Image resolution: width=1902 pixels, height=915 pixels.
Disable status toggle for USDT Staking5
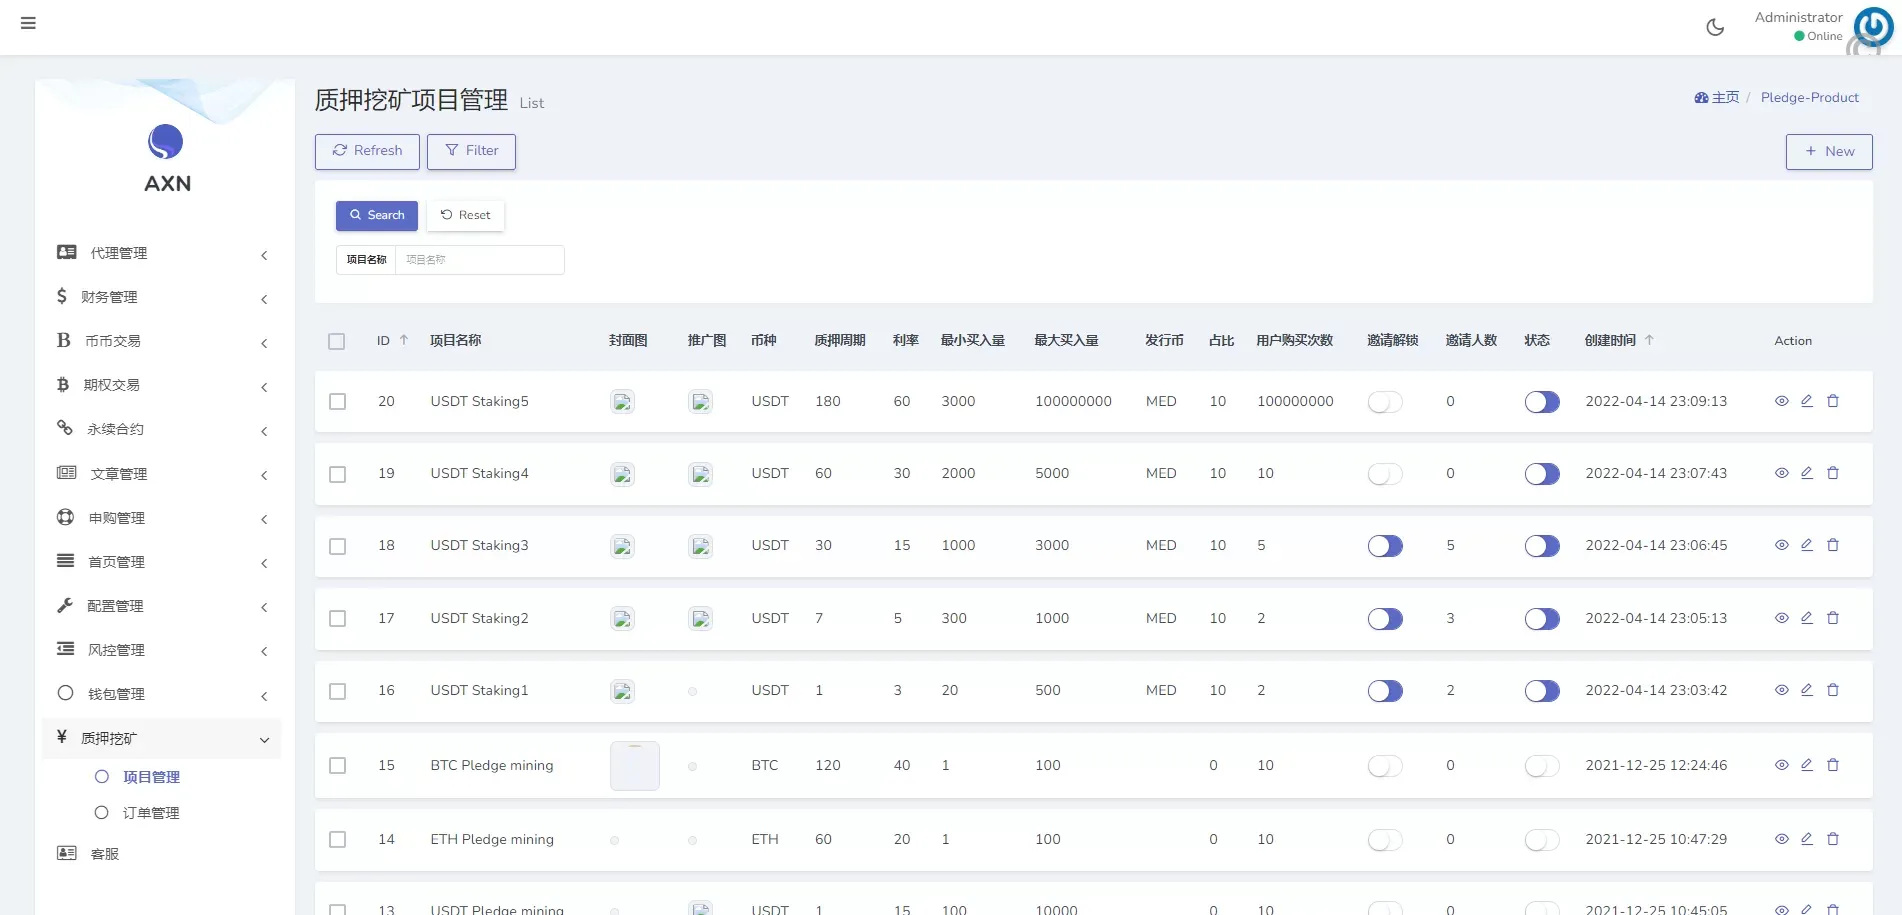pos(1541,402)
